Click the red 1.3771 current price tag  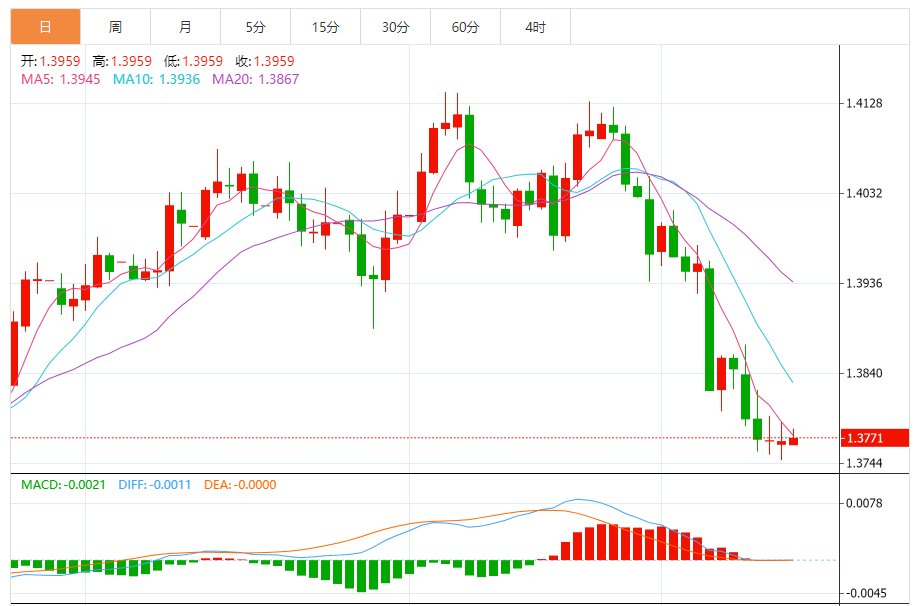pos(875,438)
